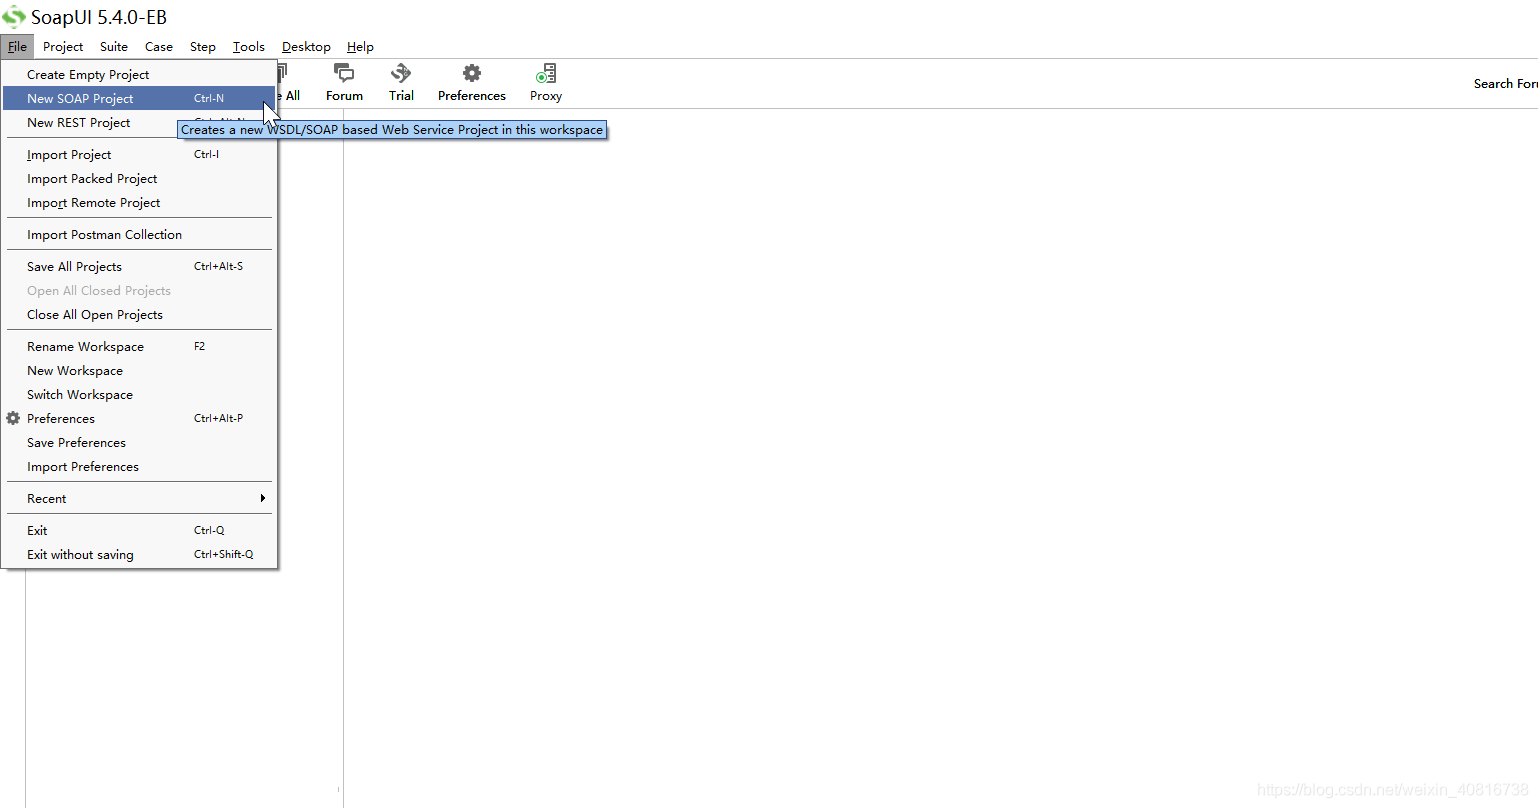This screenshot has width=1538, height=808.
Task: Click Close All Open Projects
Action: coord(139,315)
